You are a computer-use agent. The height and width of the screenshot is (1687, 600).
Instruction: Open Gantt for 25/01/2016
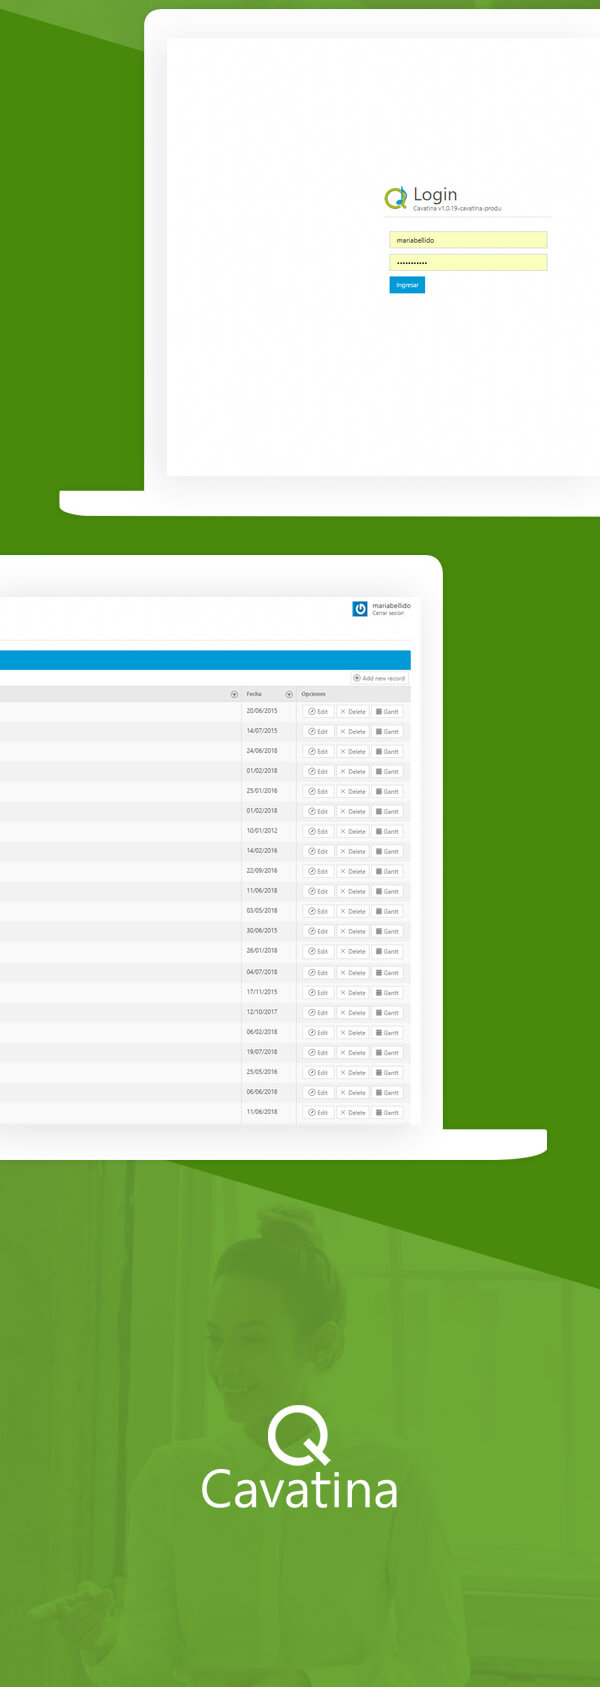click(388, 792)
